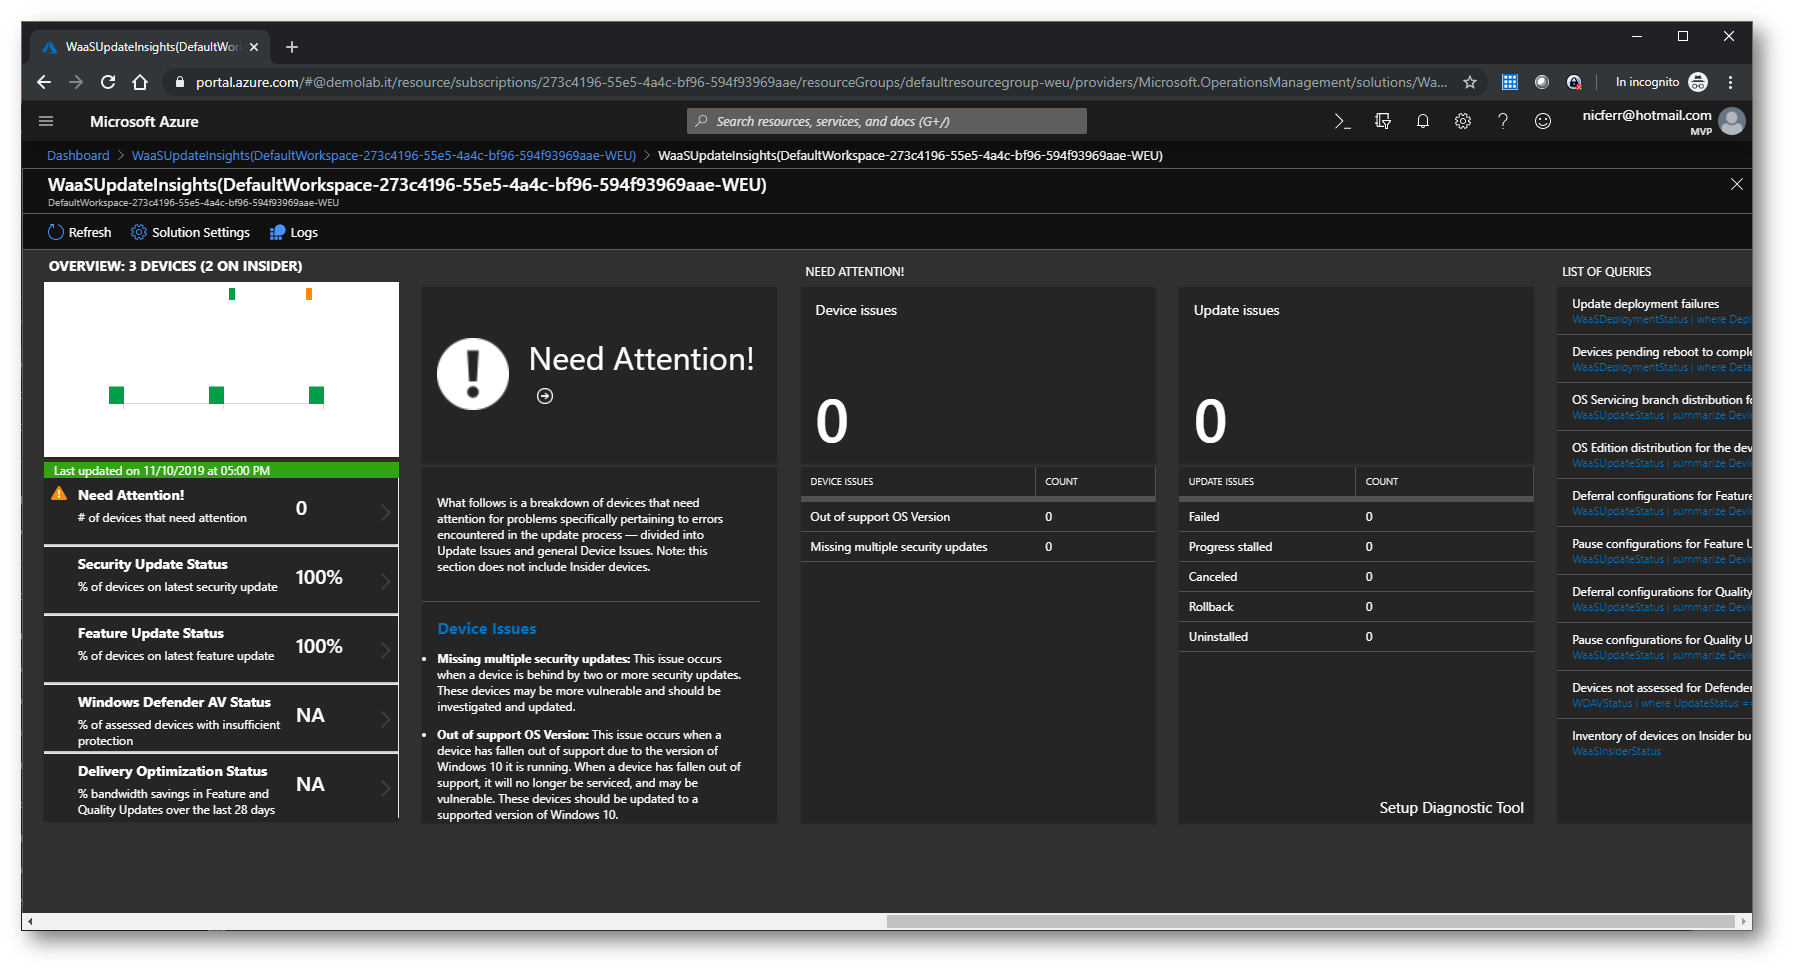
Task: Click the browser forward arrow
Action: 76,82
